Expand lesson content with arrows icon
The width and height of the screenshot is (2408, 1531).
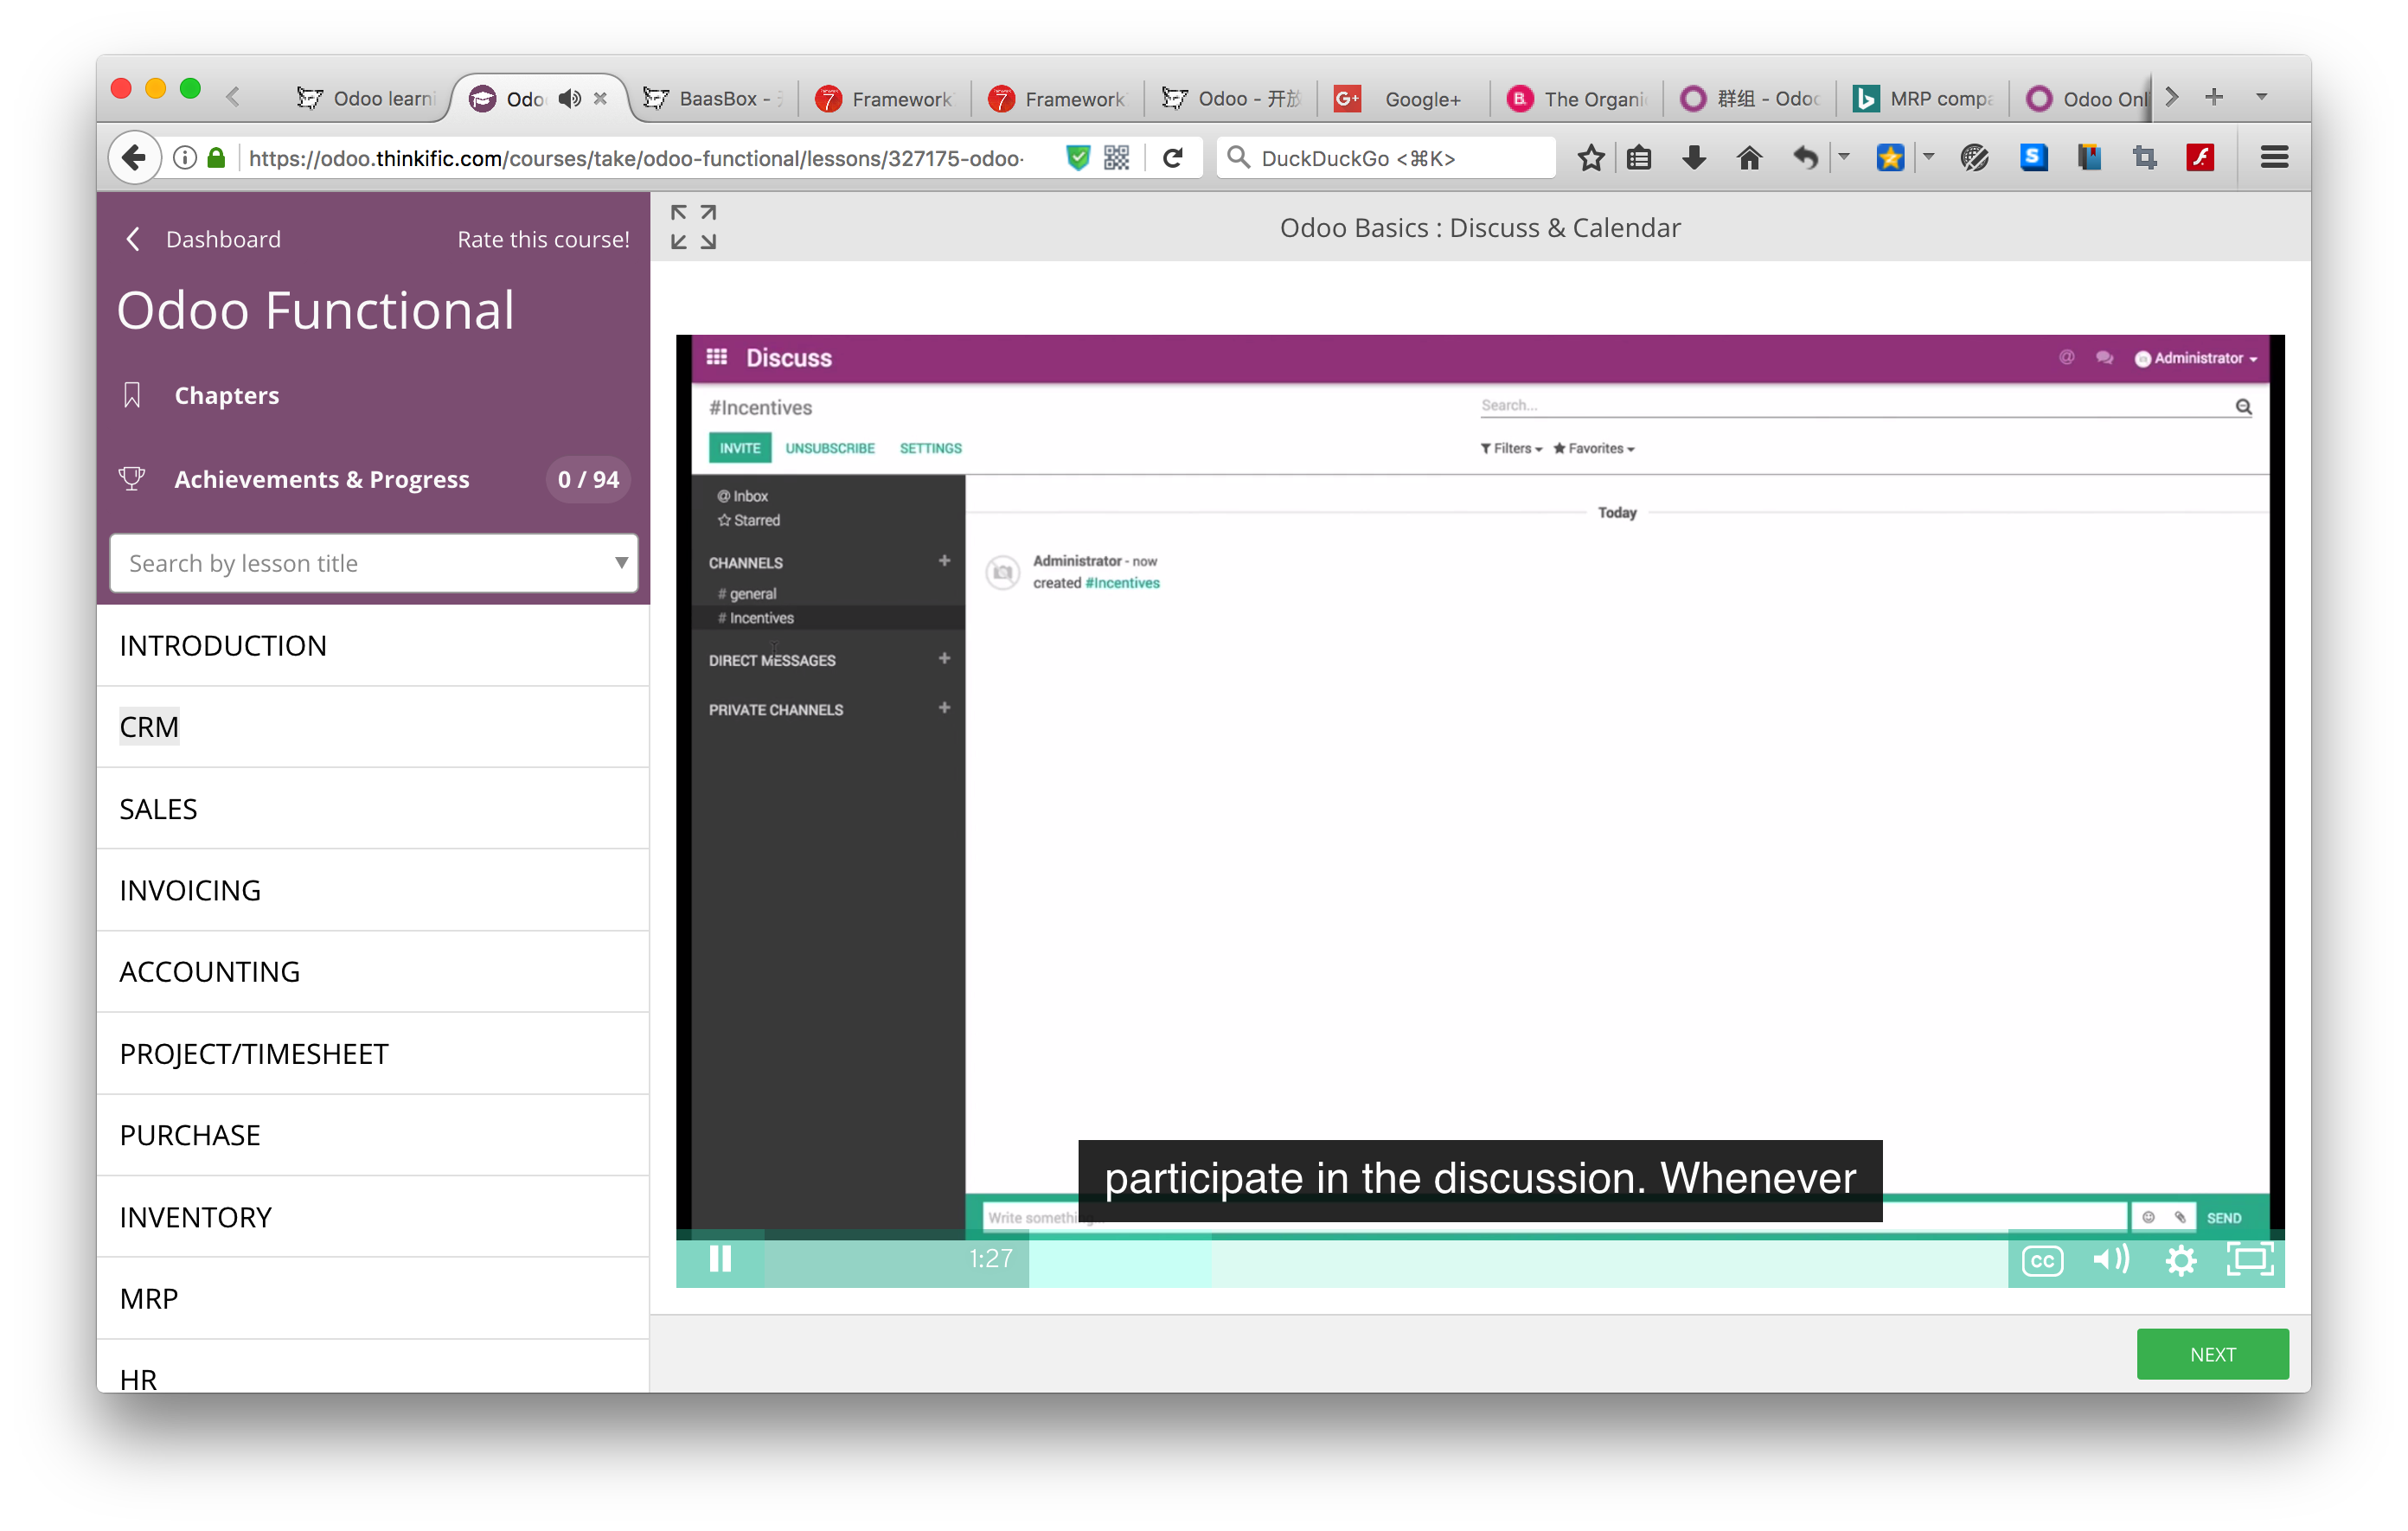693,227
